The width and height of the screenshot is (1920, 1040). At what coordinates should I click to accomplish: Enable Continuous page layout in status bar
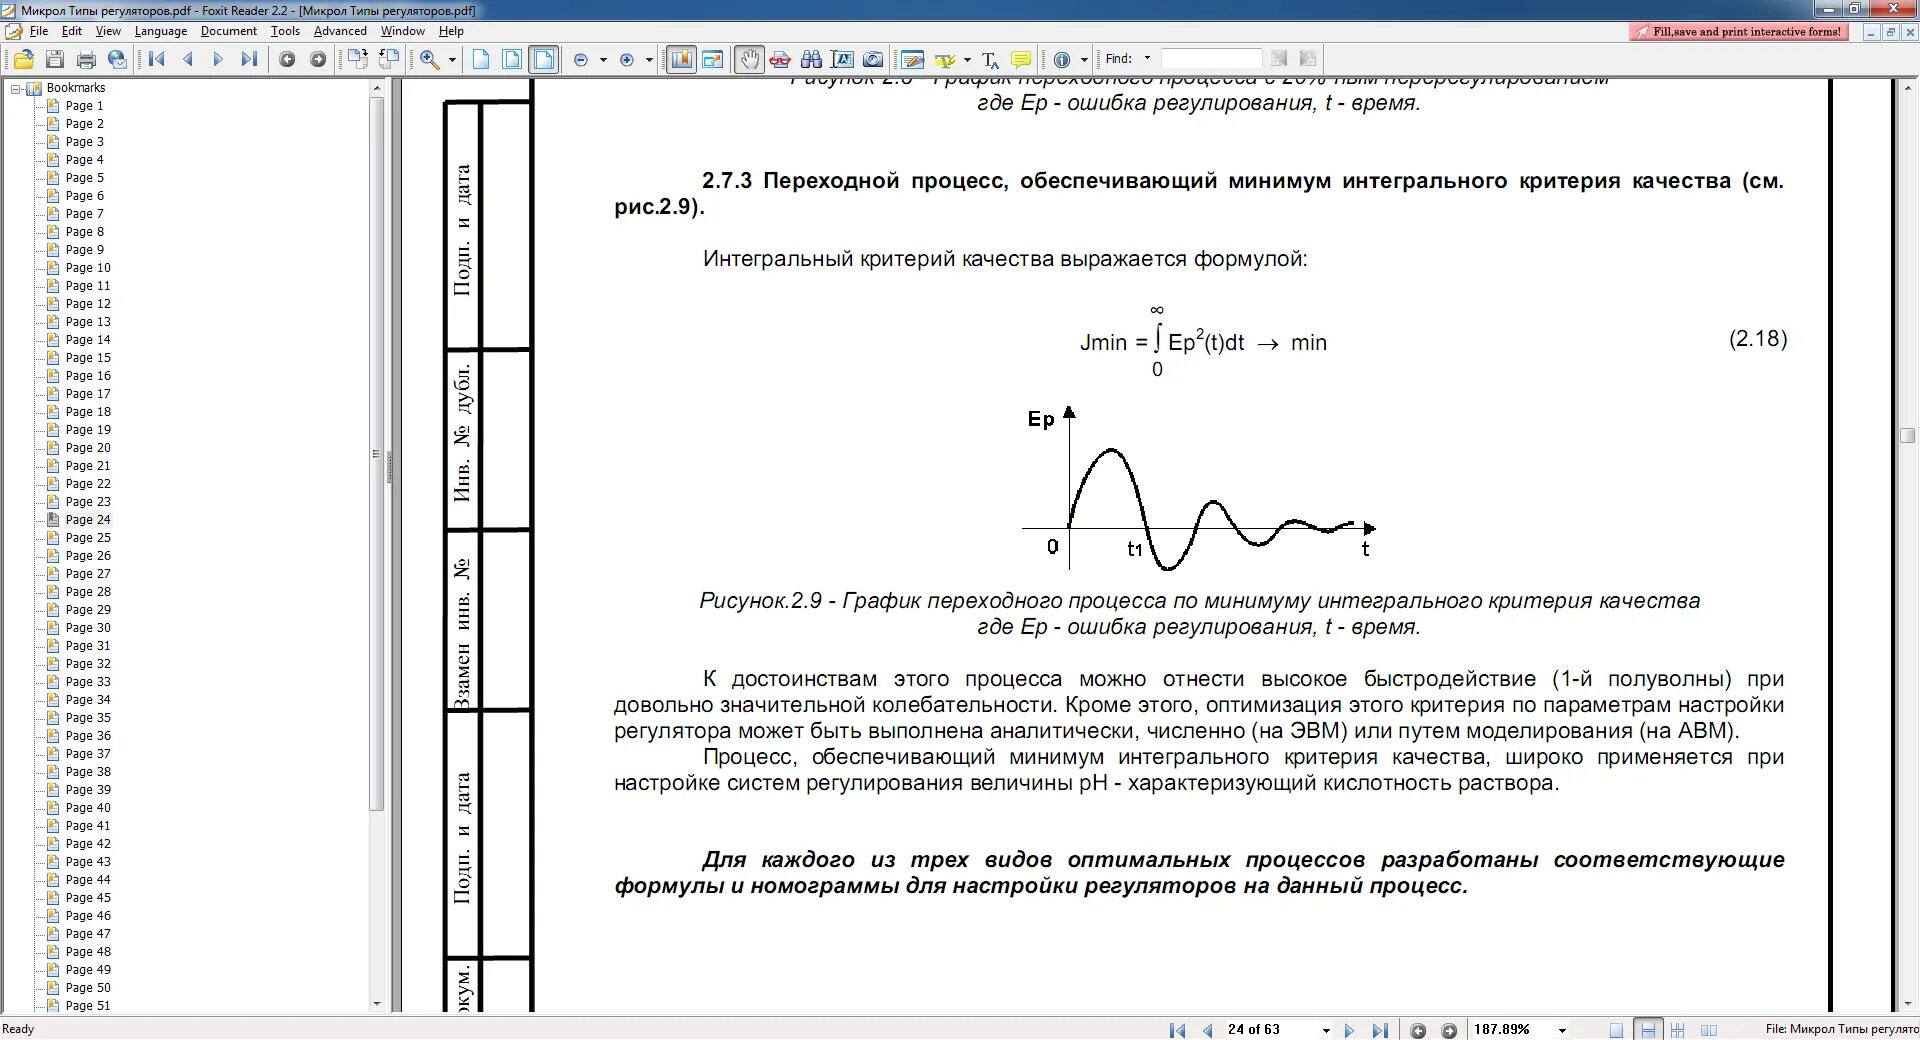pyautogui.click(x=1648, y=1030)
